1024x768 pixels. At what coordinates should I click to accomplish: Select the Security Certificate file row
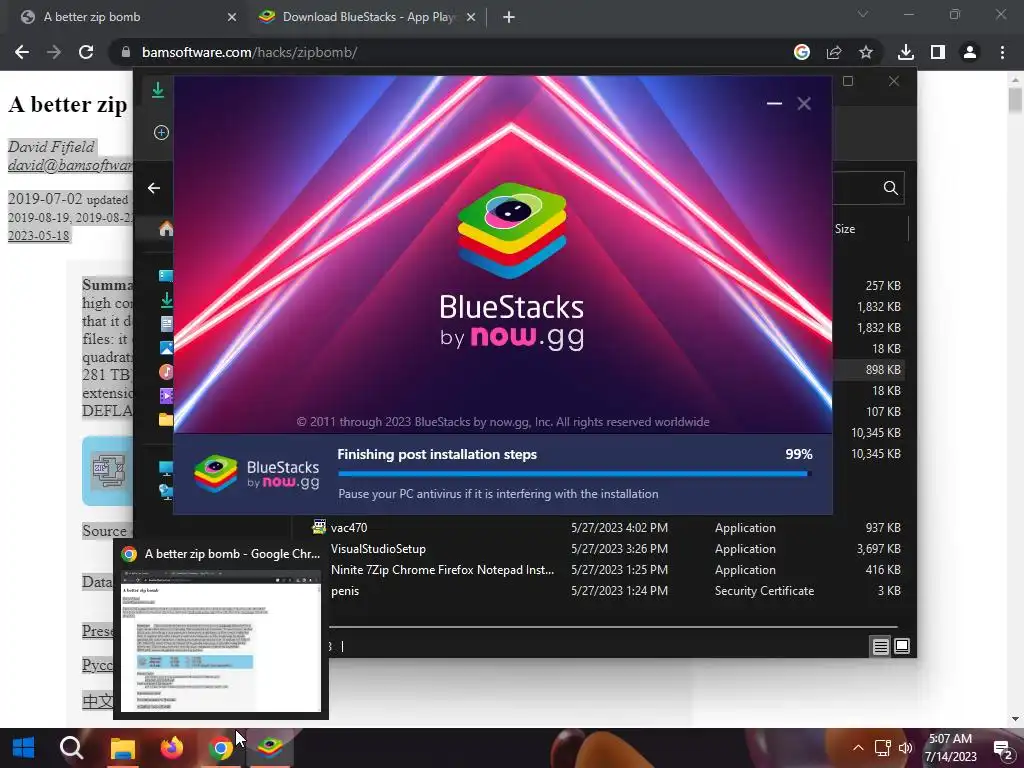pos(606,590)
